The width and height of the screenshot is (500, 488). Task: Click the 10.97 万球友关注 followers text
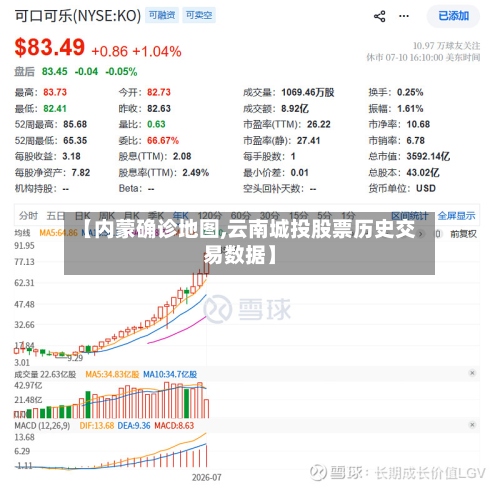(x=446, y=45)
